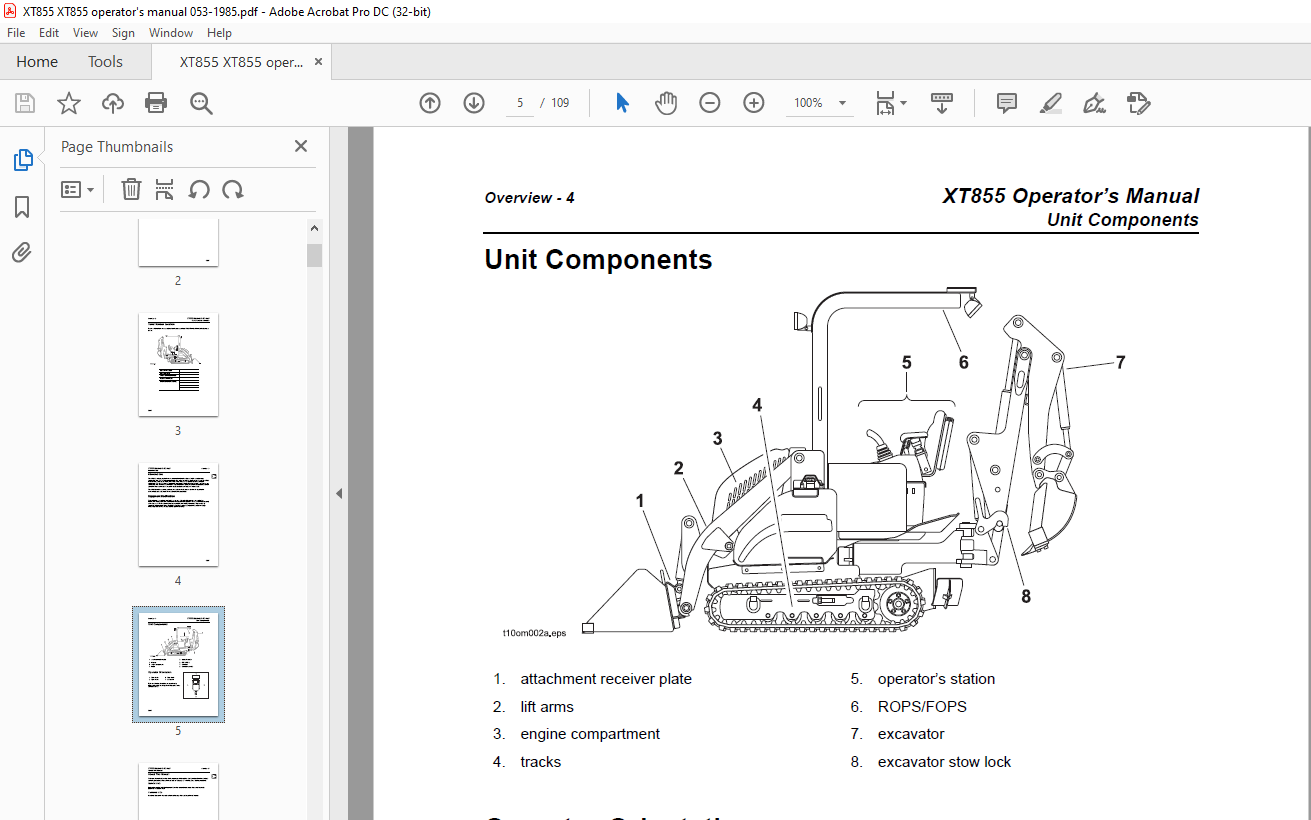Click the 'tracks' legend text
The width and height of the screenshot is (1311, 820).
[541, 762]
